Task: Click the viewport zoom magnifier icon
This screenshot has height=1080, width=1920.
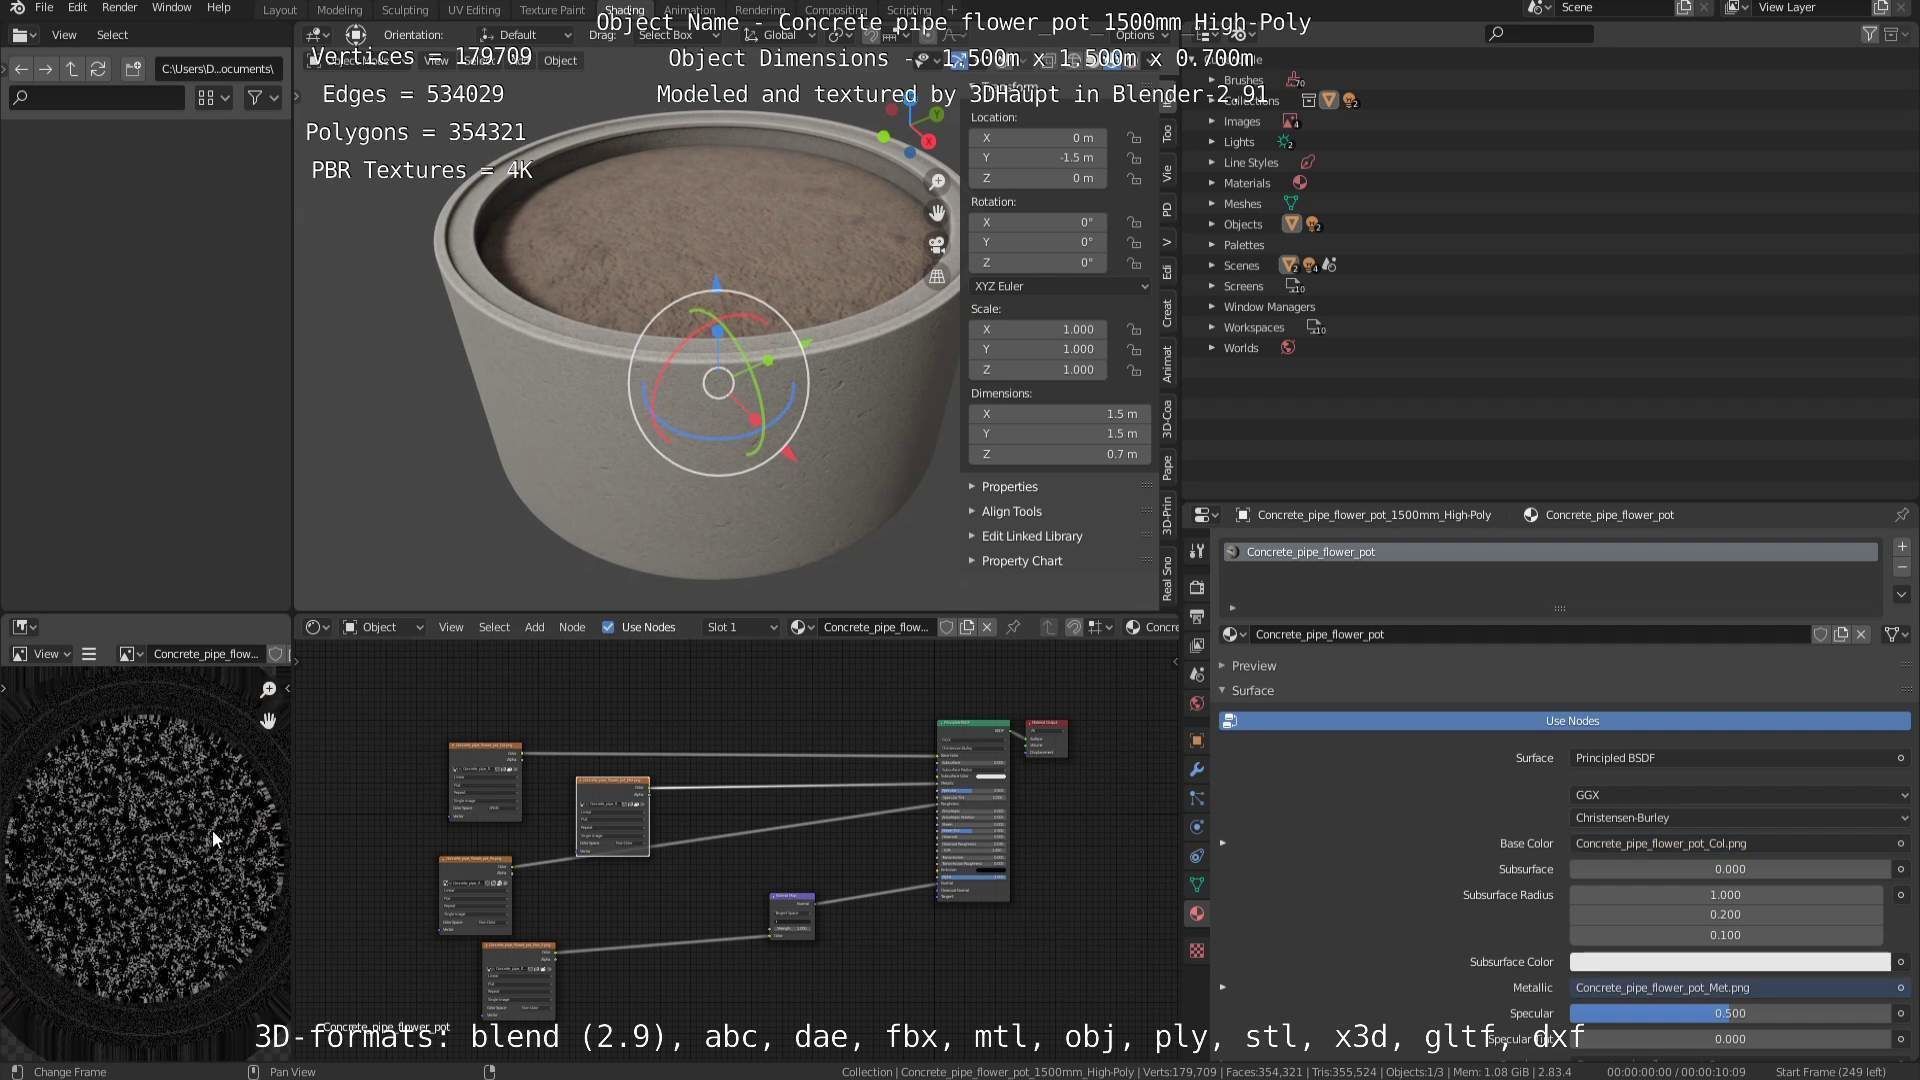Action: [937, 182]
